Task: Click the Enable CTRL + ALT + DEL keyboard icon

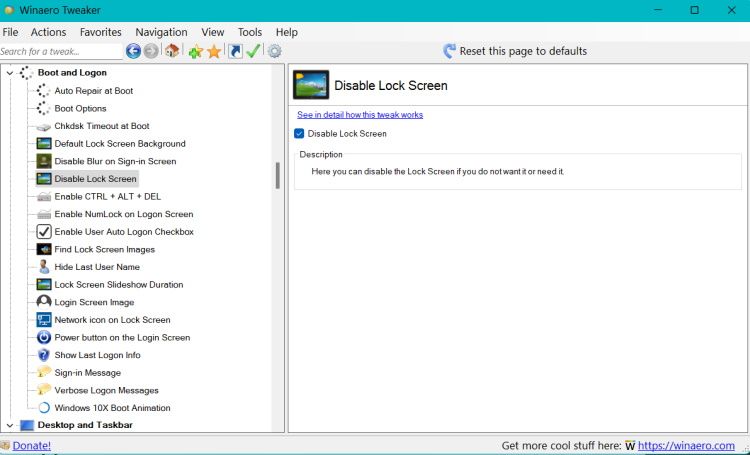Action: tap(44, 197)
